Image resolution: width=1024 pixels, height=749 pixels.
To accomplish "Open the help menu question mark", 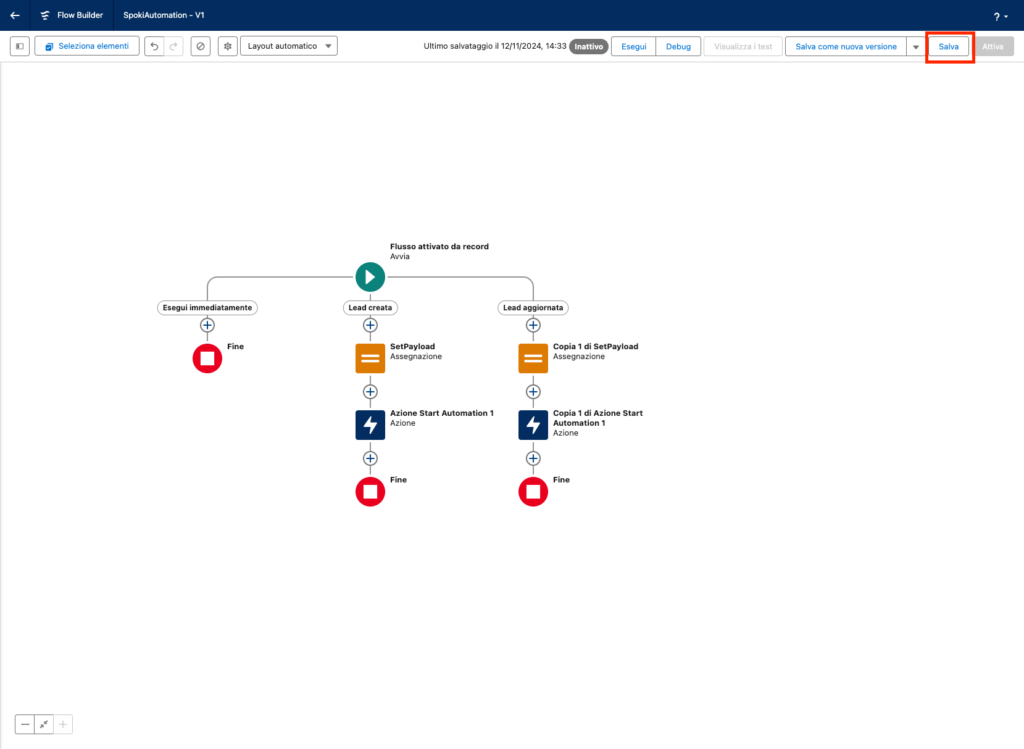I will [x=999, y=16].
